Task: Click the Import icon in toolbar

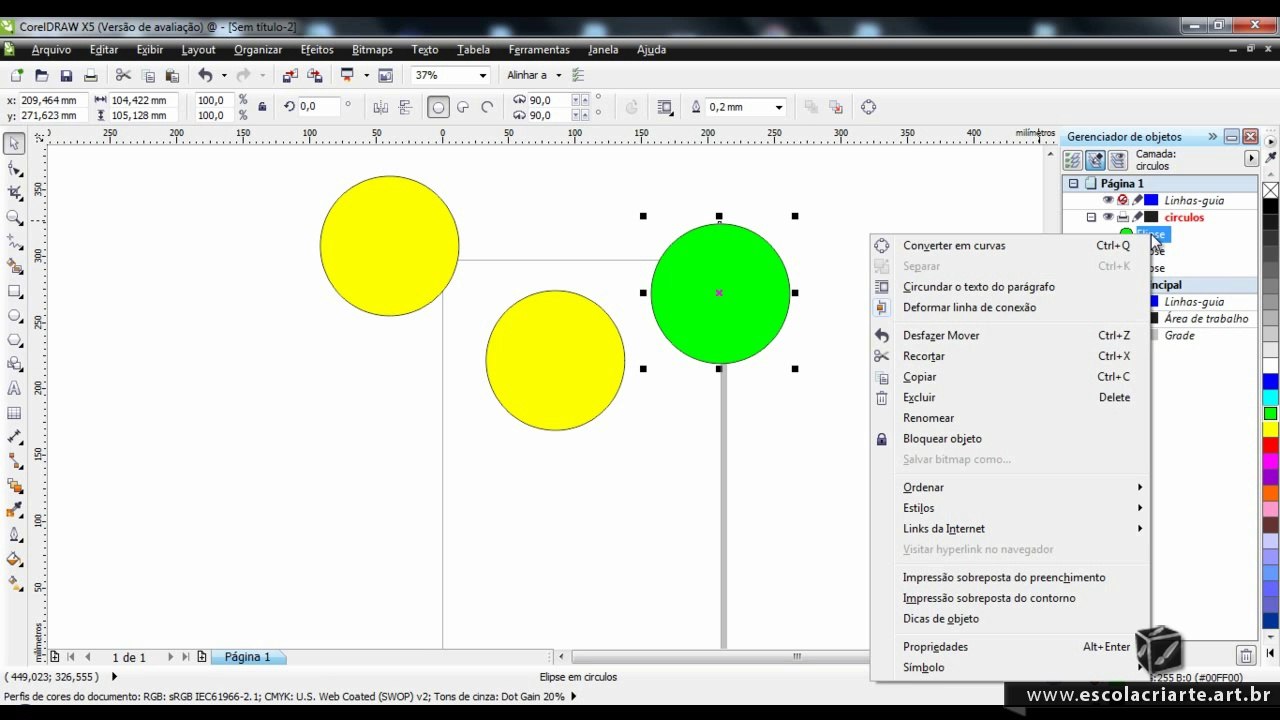Action: [290, 75]
